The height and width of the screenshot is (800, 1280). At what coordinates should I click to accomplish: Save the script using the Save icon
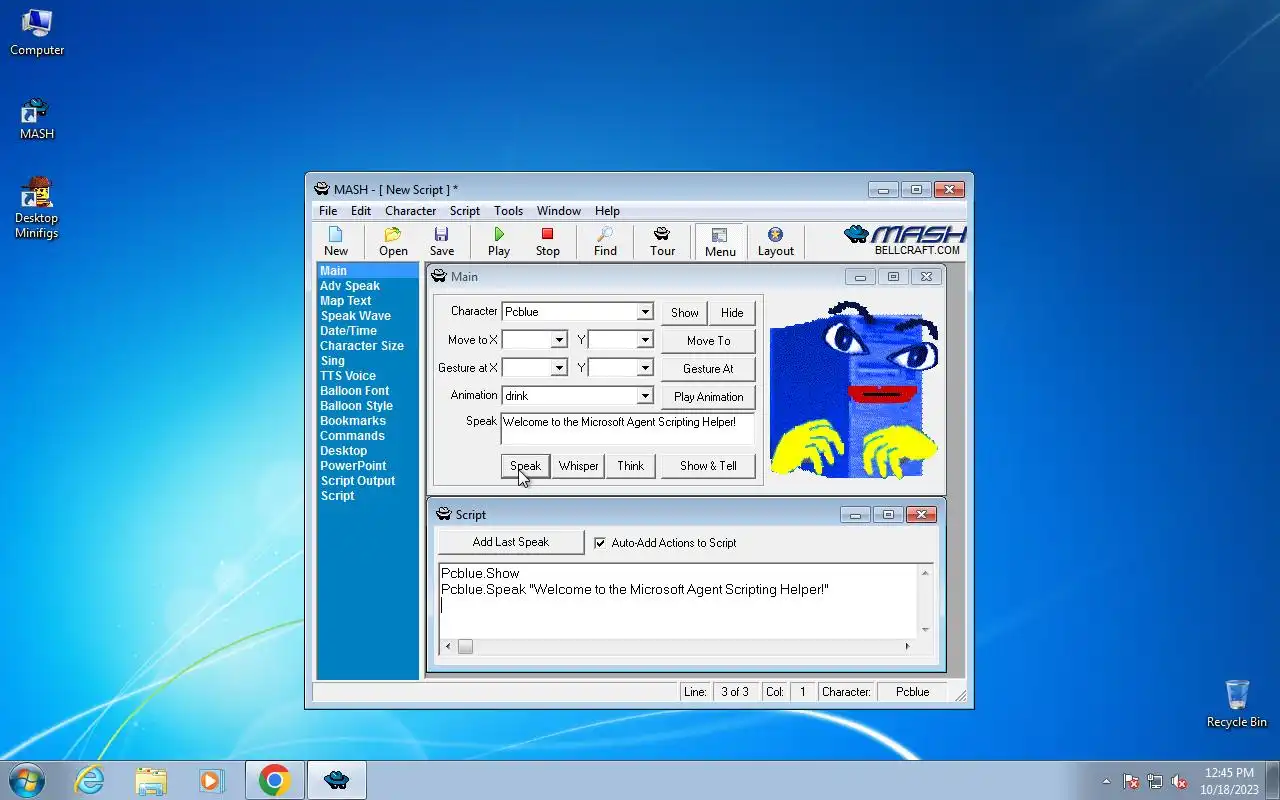click(x=442, y=241)
